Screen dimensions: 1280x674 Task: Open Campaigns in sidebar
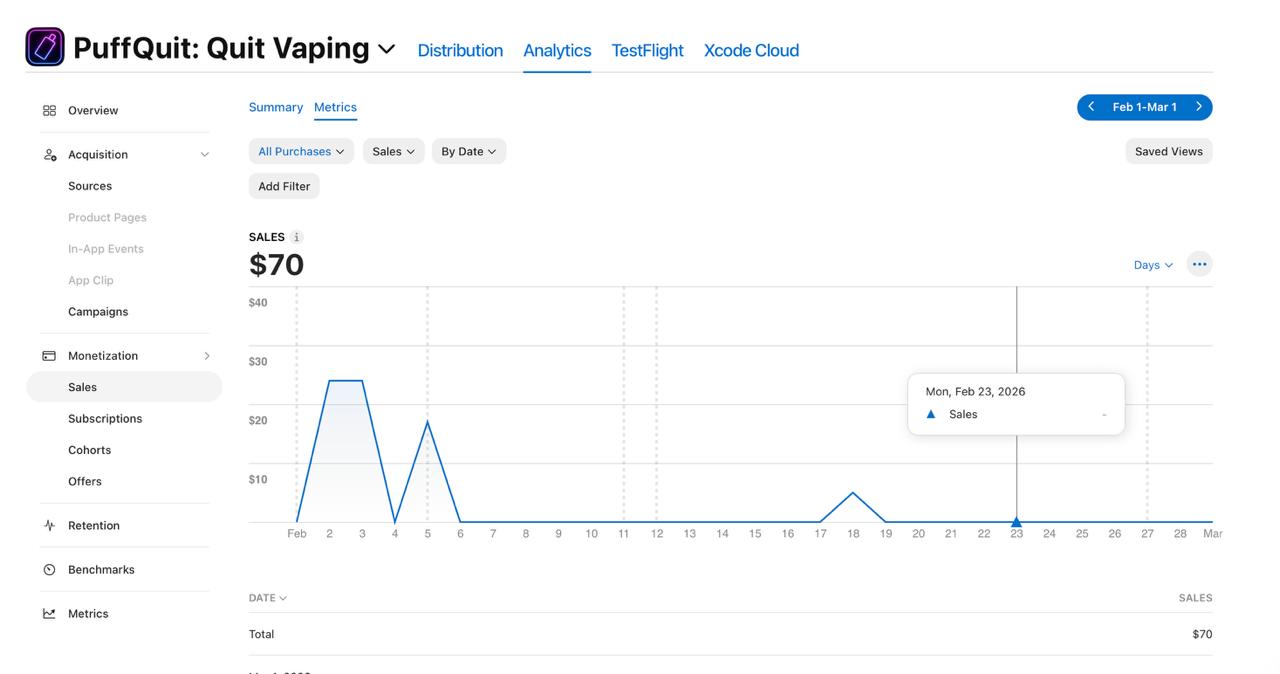tap(98, 312)
